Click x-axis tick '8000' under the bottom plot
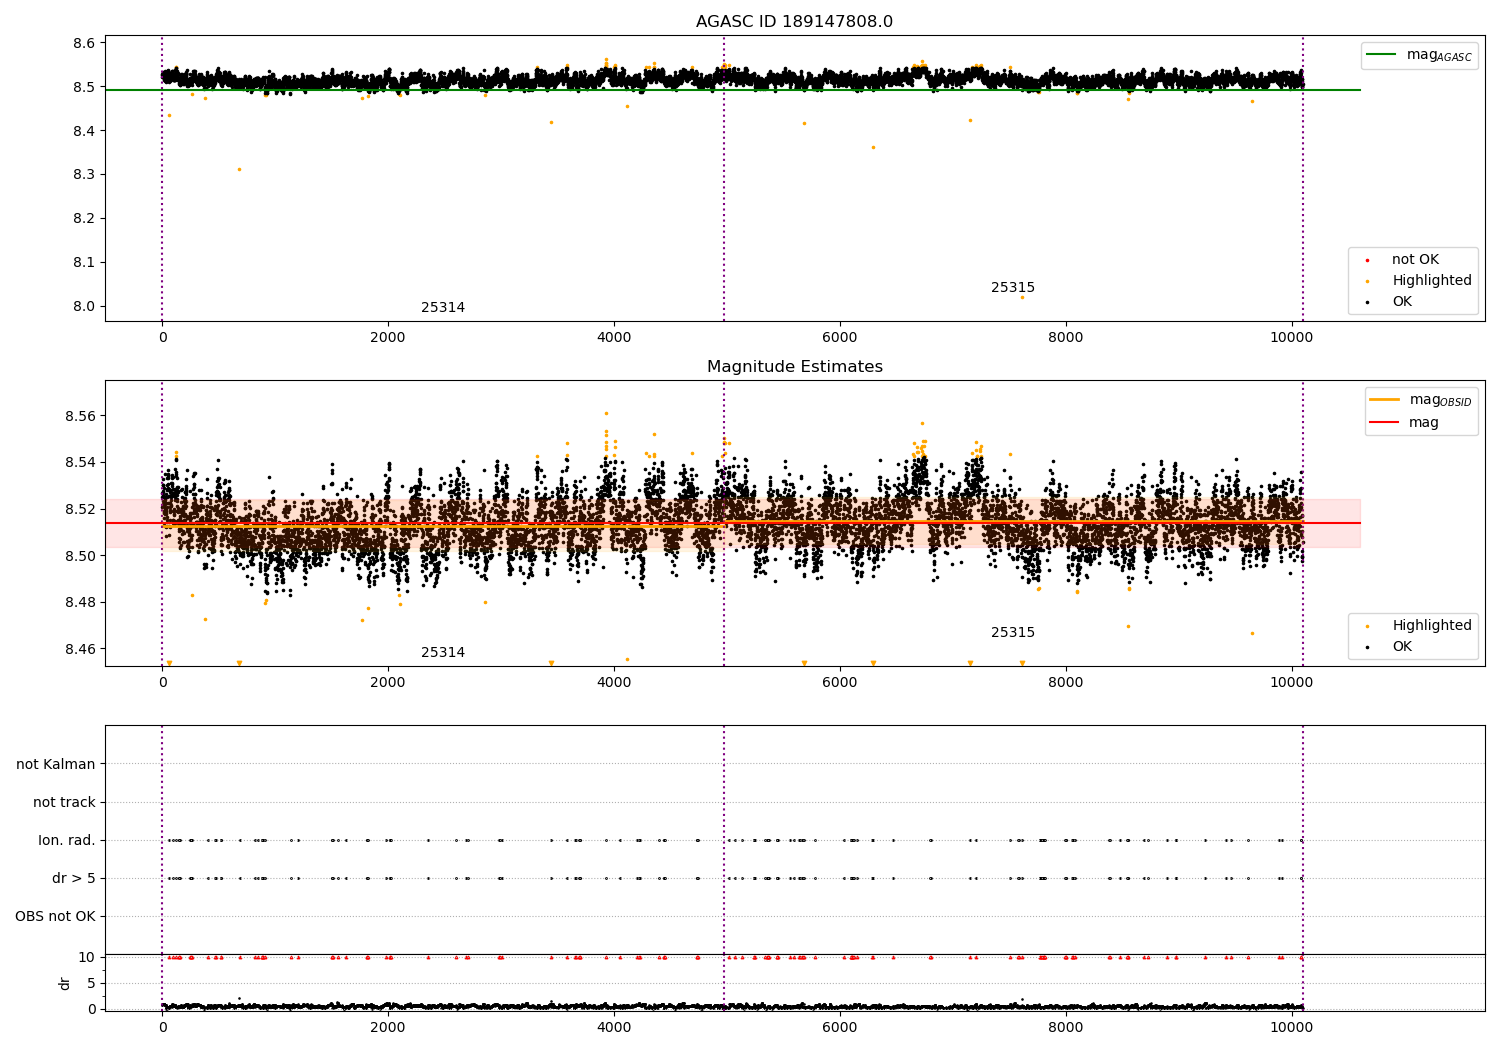 [1066, 1027]
